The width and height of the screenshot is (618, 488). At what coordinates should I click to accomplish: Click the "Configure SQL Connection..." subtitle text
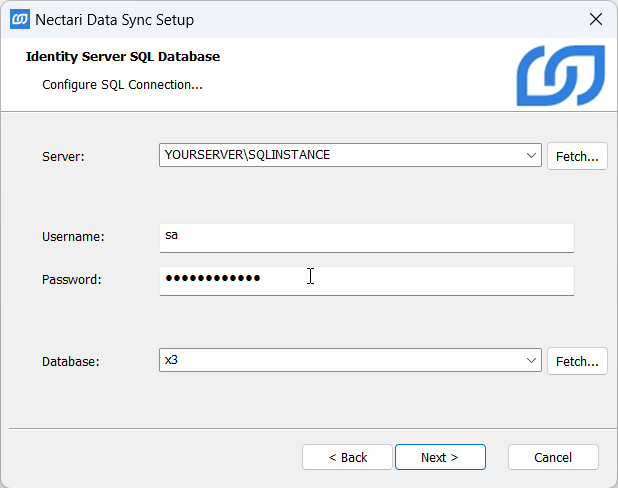coord(122,85)
